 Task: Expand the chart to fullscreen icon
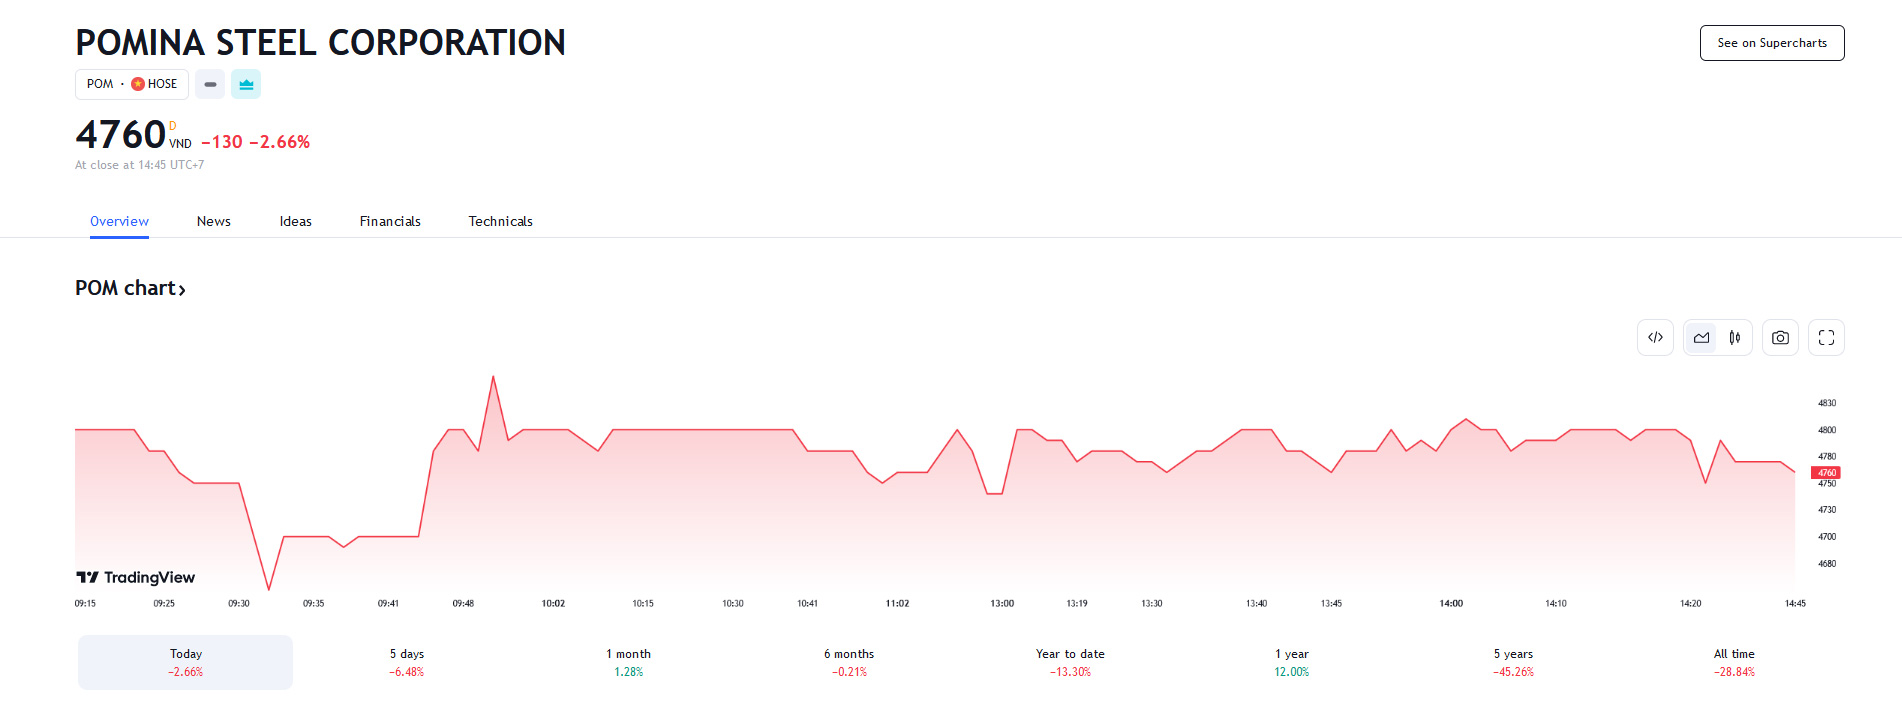1826,337
